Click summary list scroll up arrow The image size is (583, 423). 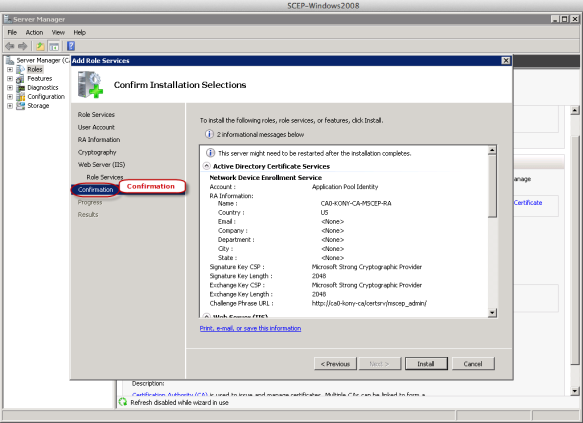492,150
